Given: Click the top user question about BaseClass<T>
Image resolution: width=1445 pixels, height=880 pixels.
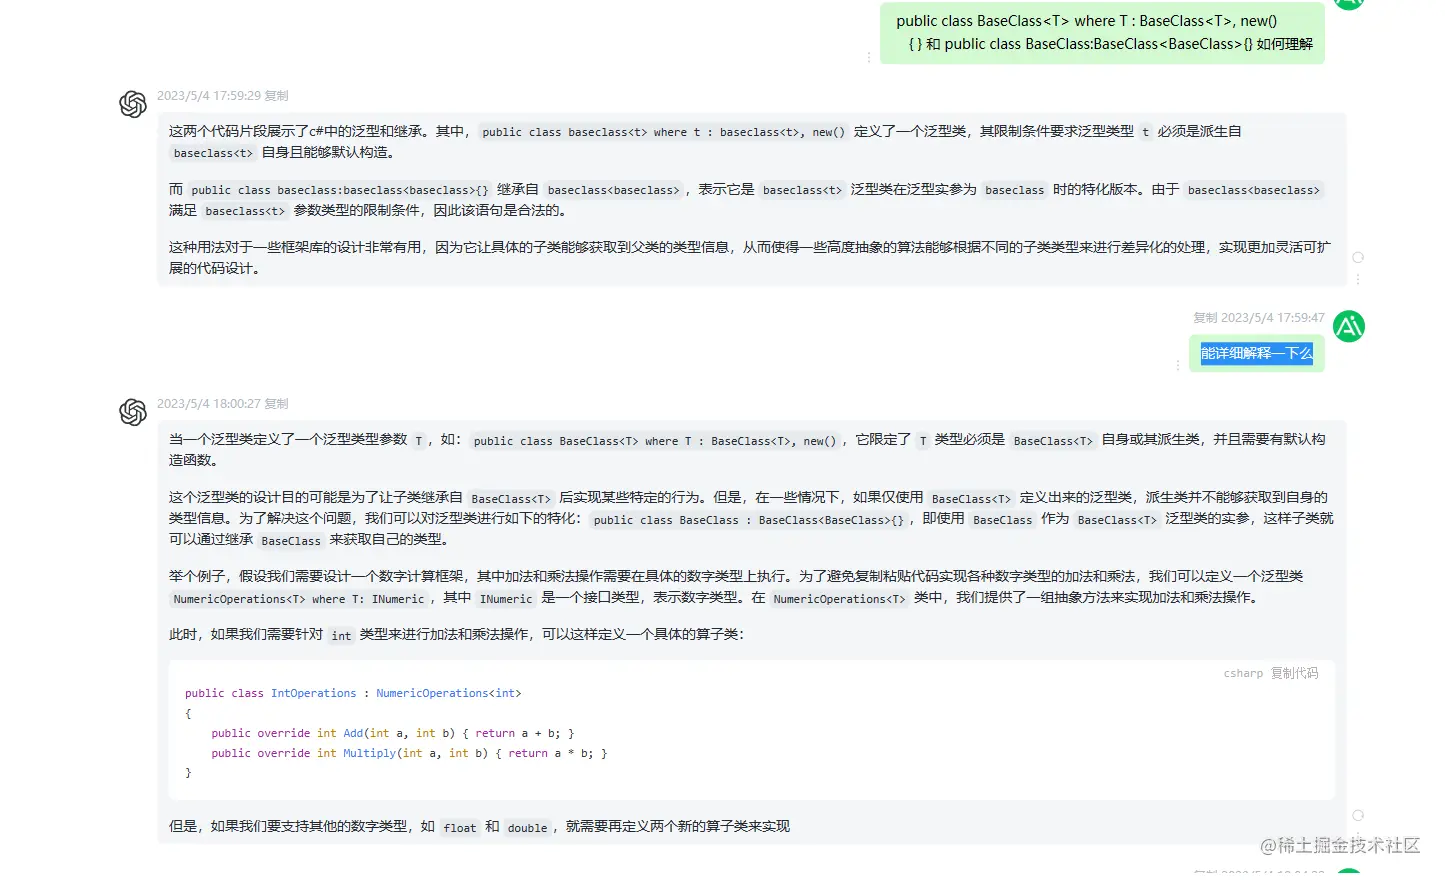Looking at the screenshot, I should click(1102, 32).
